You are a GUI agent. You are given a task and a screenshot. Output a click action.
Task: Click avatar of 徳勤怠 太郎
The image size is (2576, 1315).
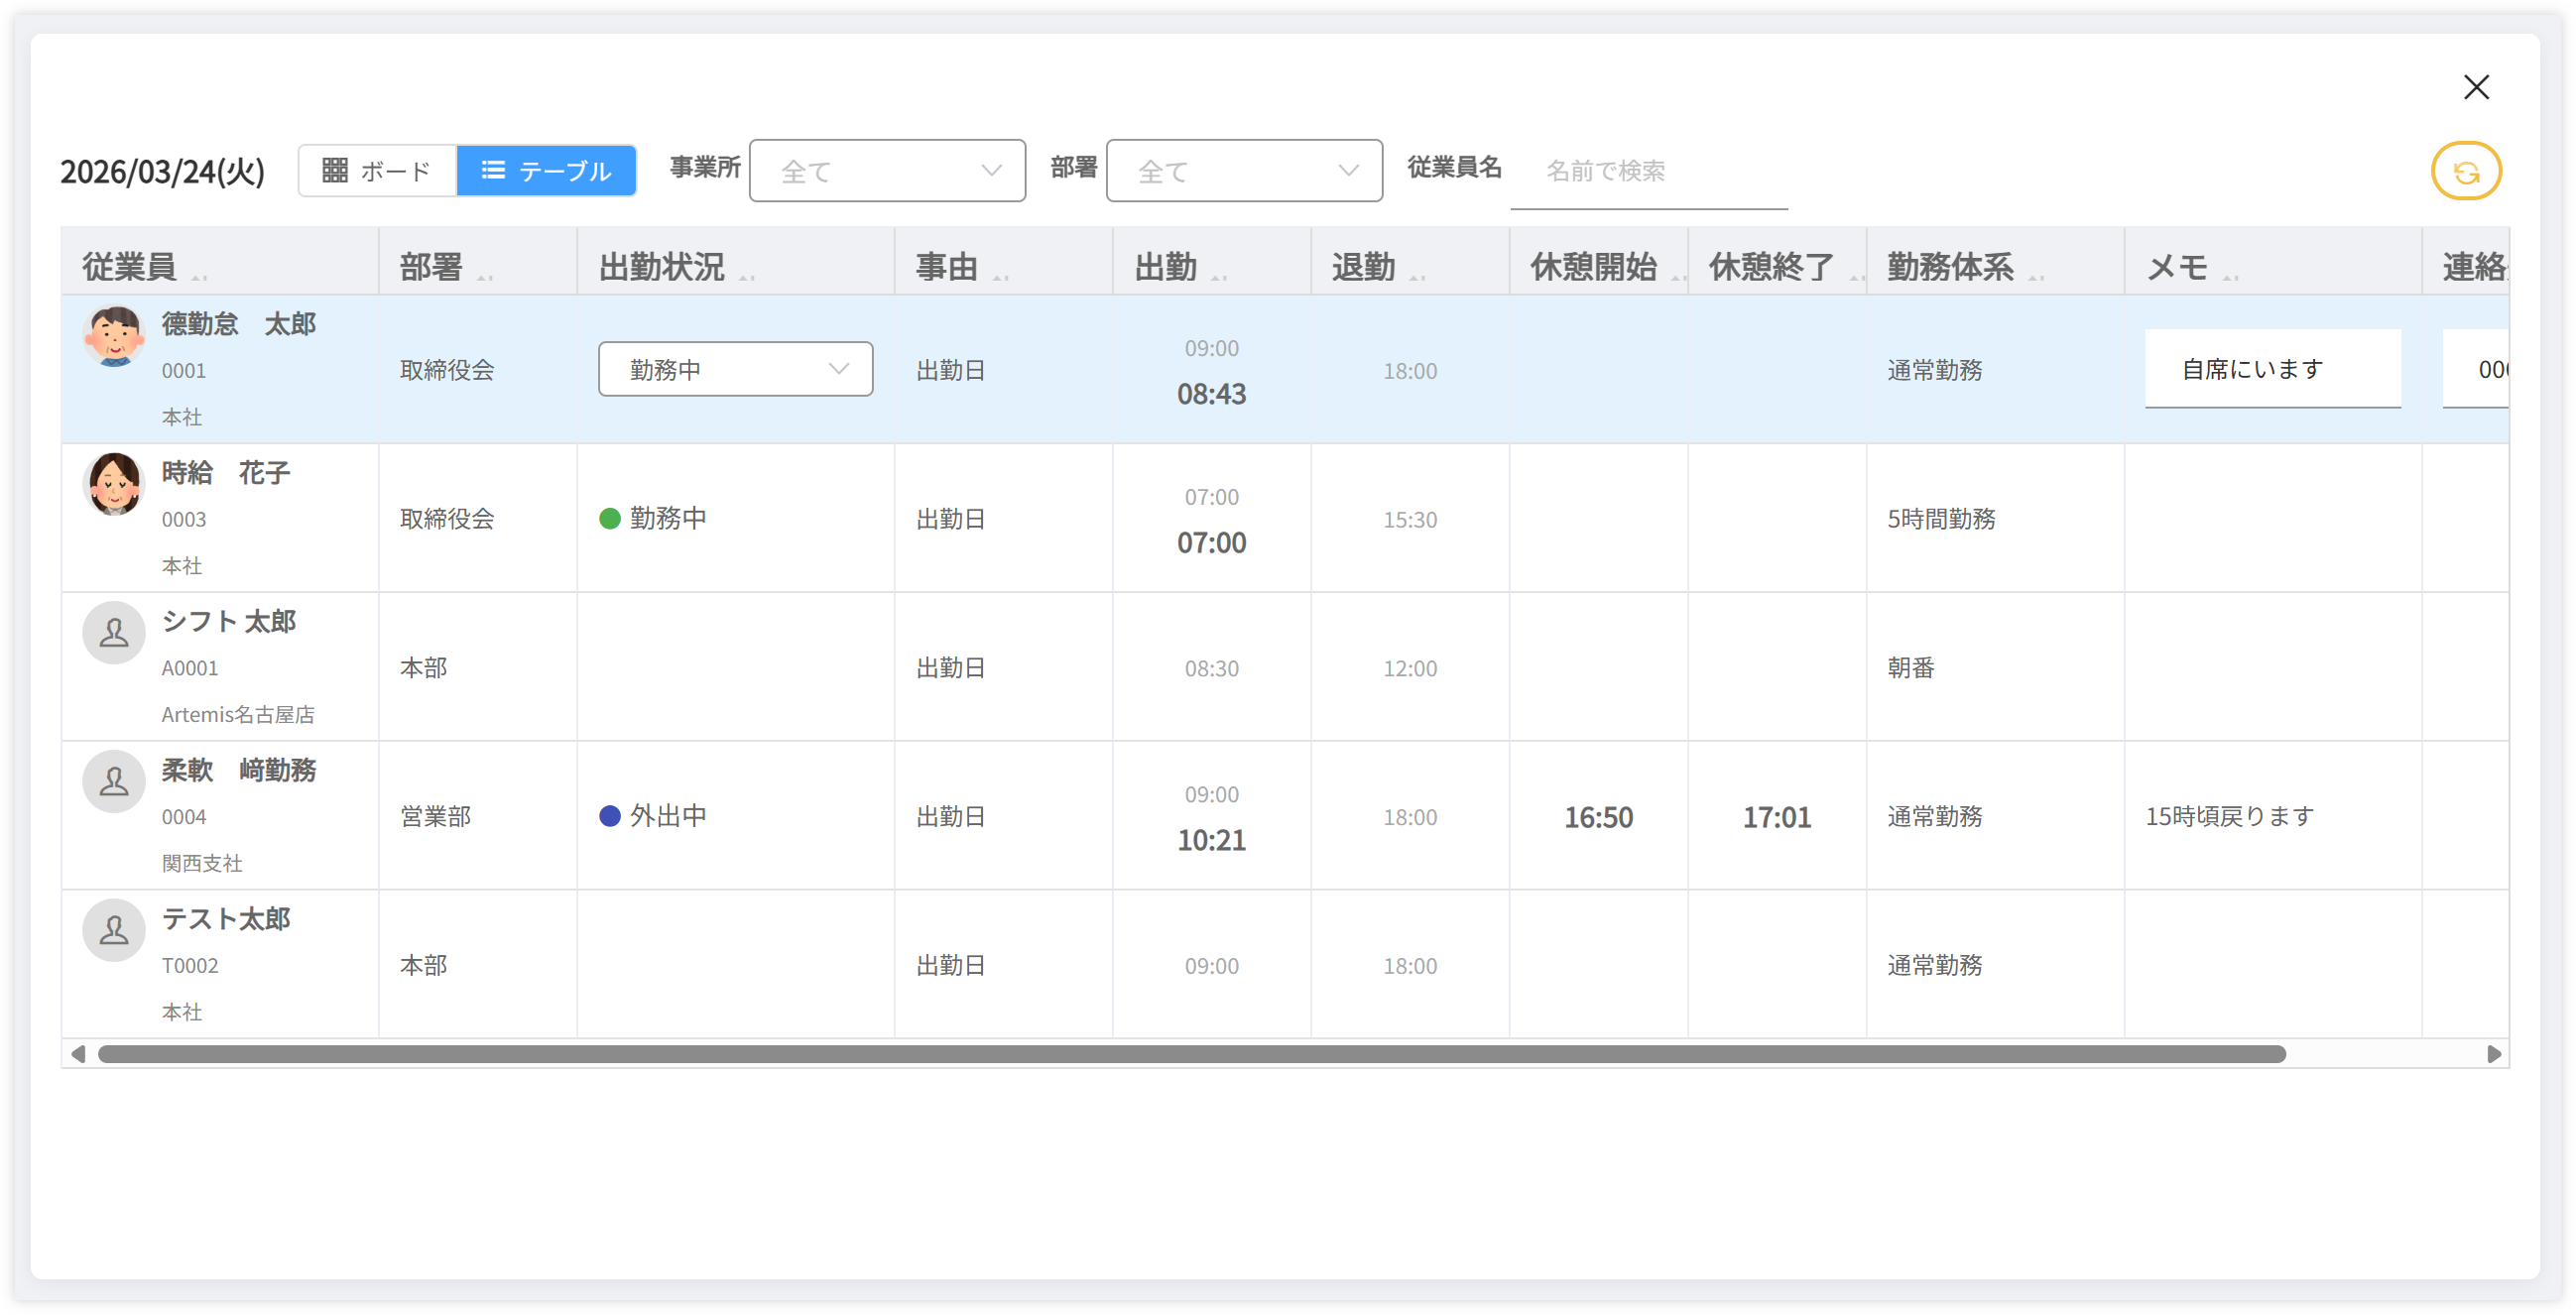coord(113,337)
